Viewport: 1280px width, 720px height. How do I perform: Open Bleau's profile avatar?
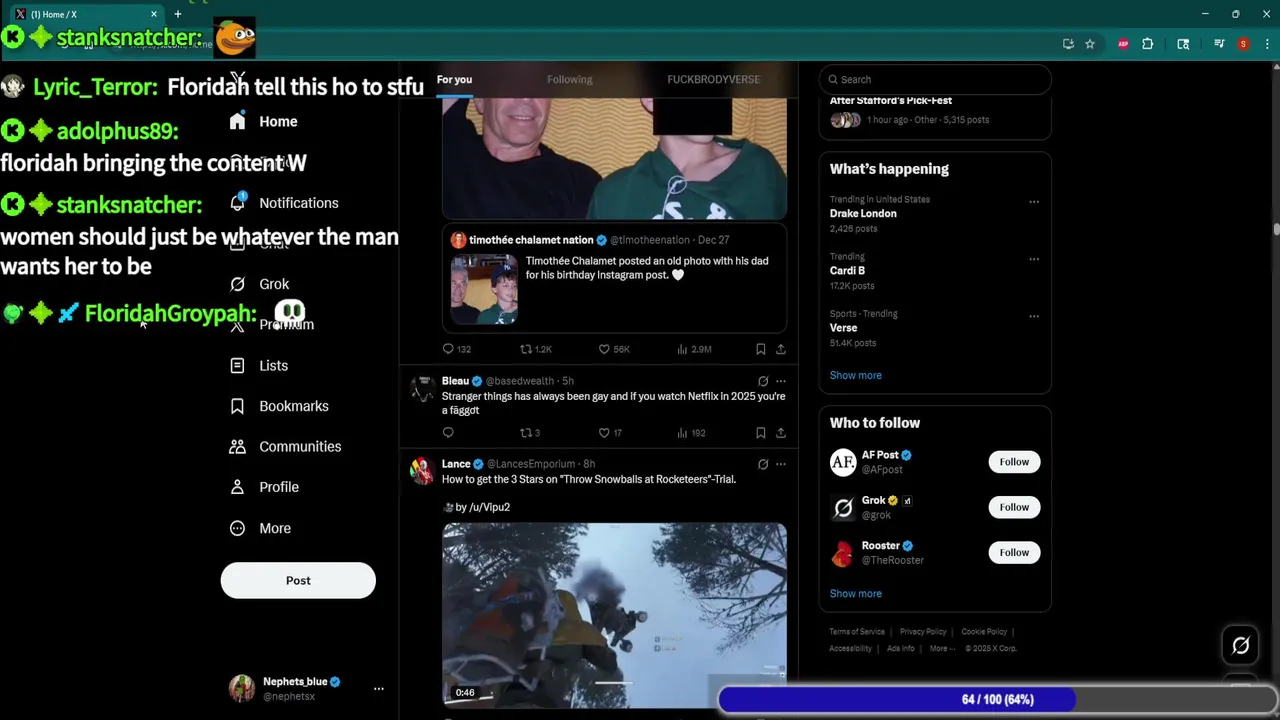(x=422, y=388)
